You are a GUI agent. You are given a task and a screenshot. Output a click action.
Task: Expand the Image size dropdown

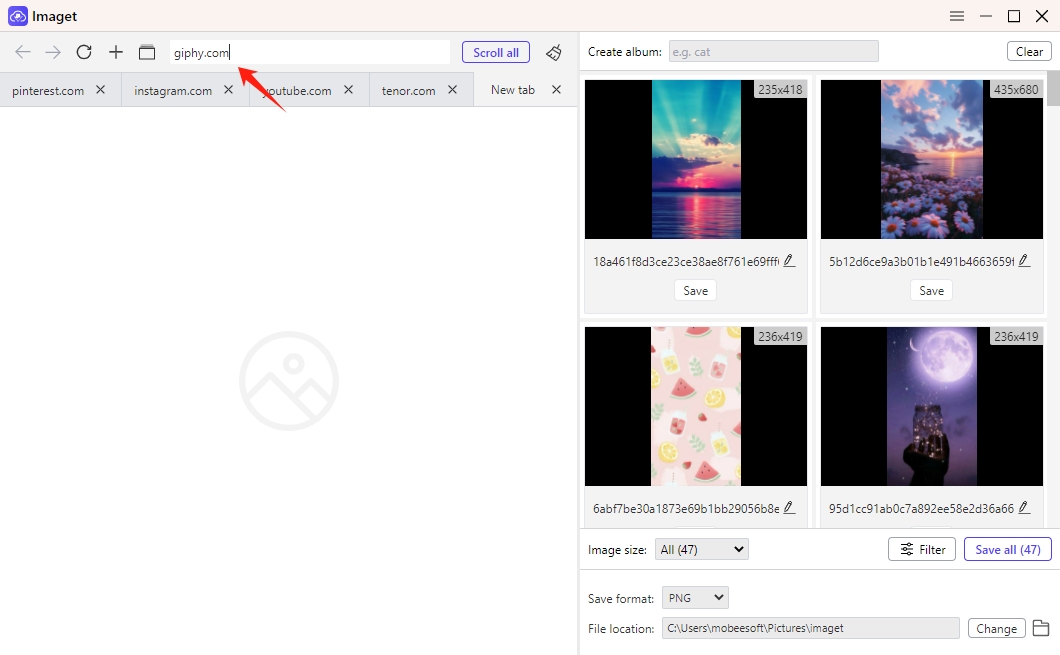pos(702,550)
